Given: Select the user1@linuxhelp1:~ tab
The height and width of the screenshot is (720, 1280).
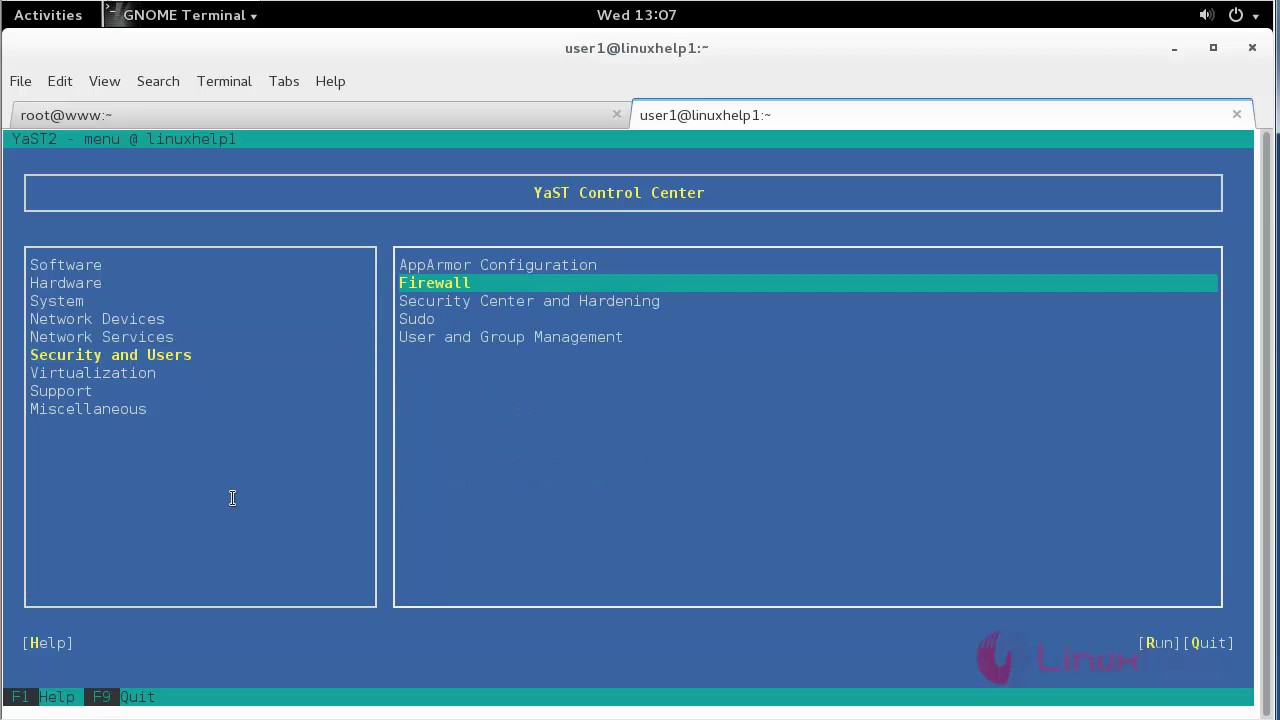Looking at the screenshot, I should tap(940, 115).
